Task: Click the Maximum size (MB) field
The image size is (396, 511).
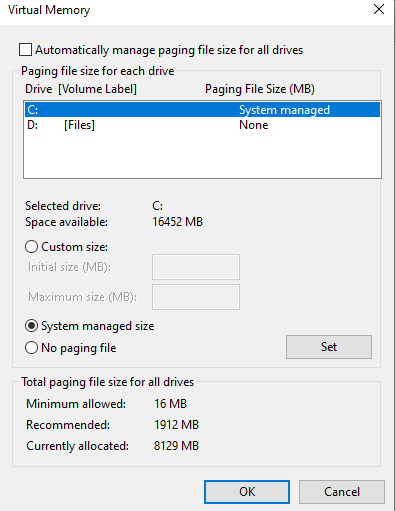Action: click(196, 297)
